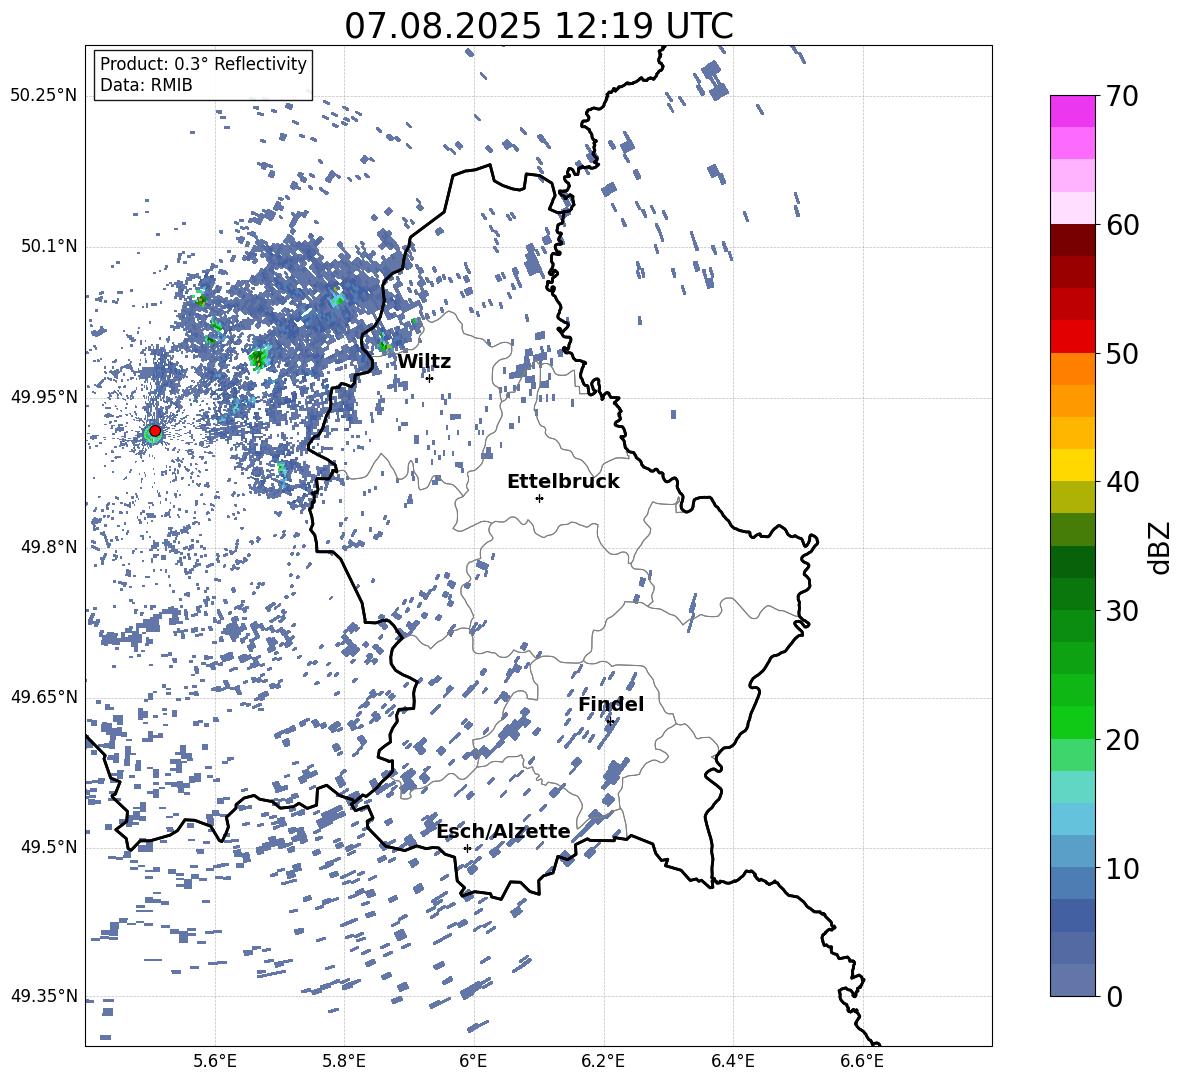
Task: Click the 40 tick label on colorbar
Action: pos(1123,482)
